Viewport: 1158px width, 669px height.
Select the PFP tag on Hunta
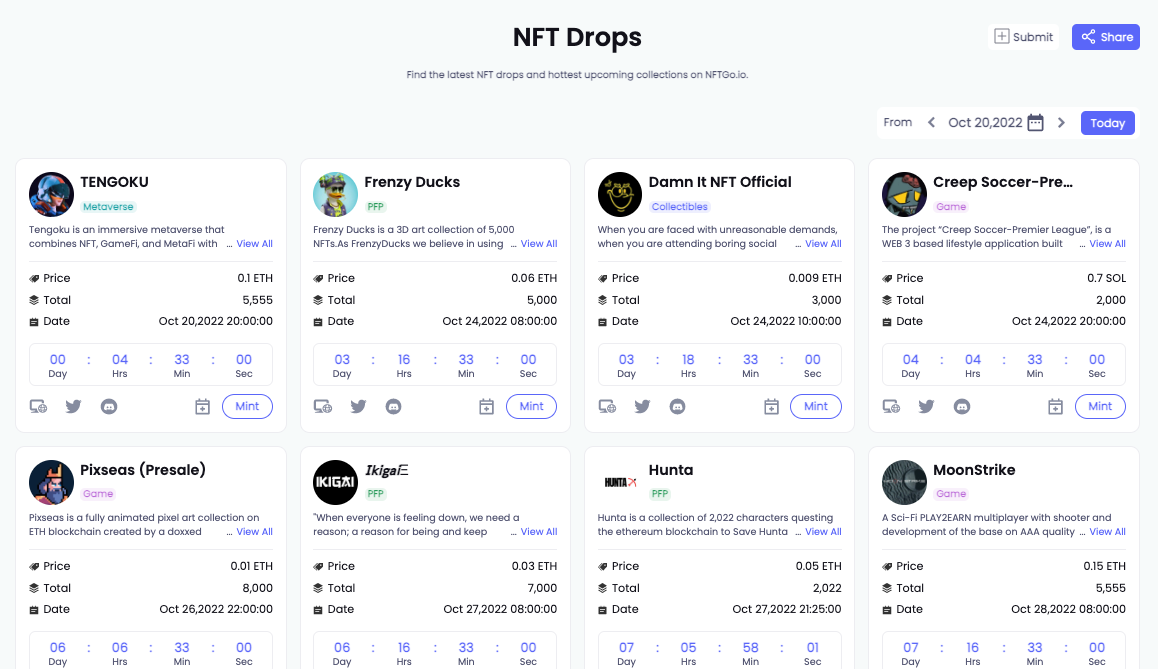[659, 494]
